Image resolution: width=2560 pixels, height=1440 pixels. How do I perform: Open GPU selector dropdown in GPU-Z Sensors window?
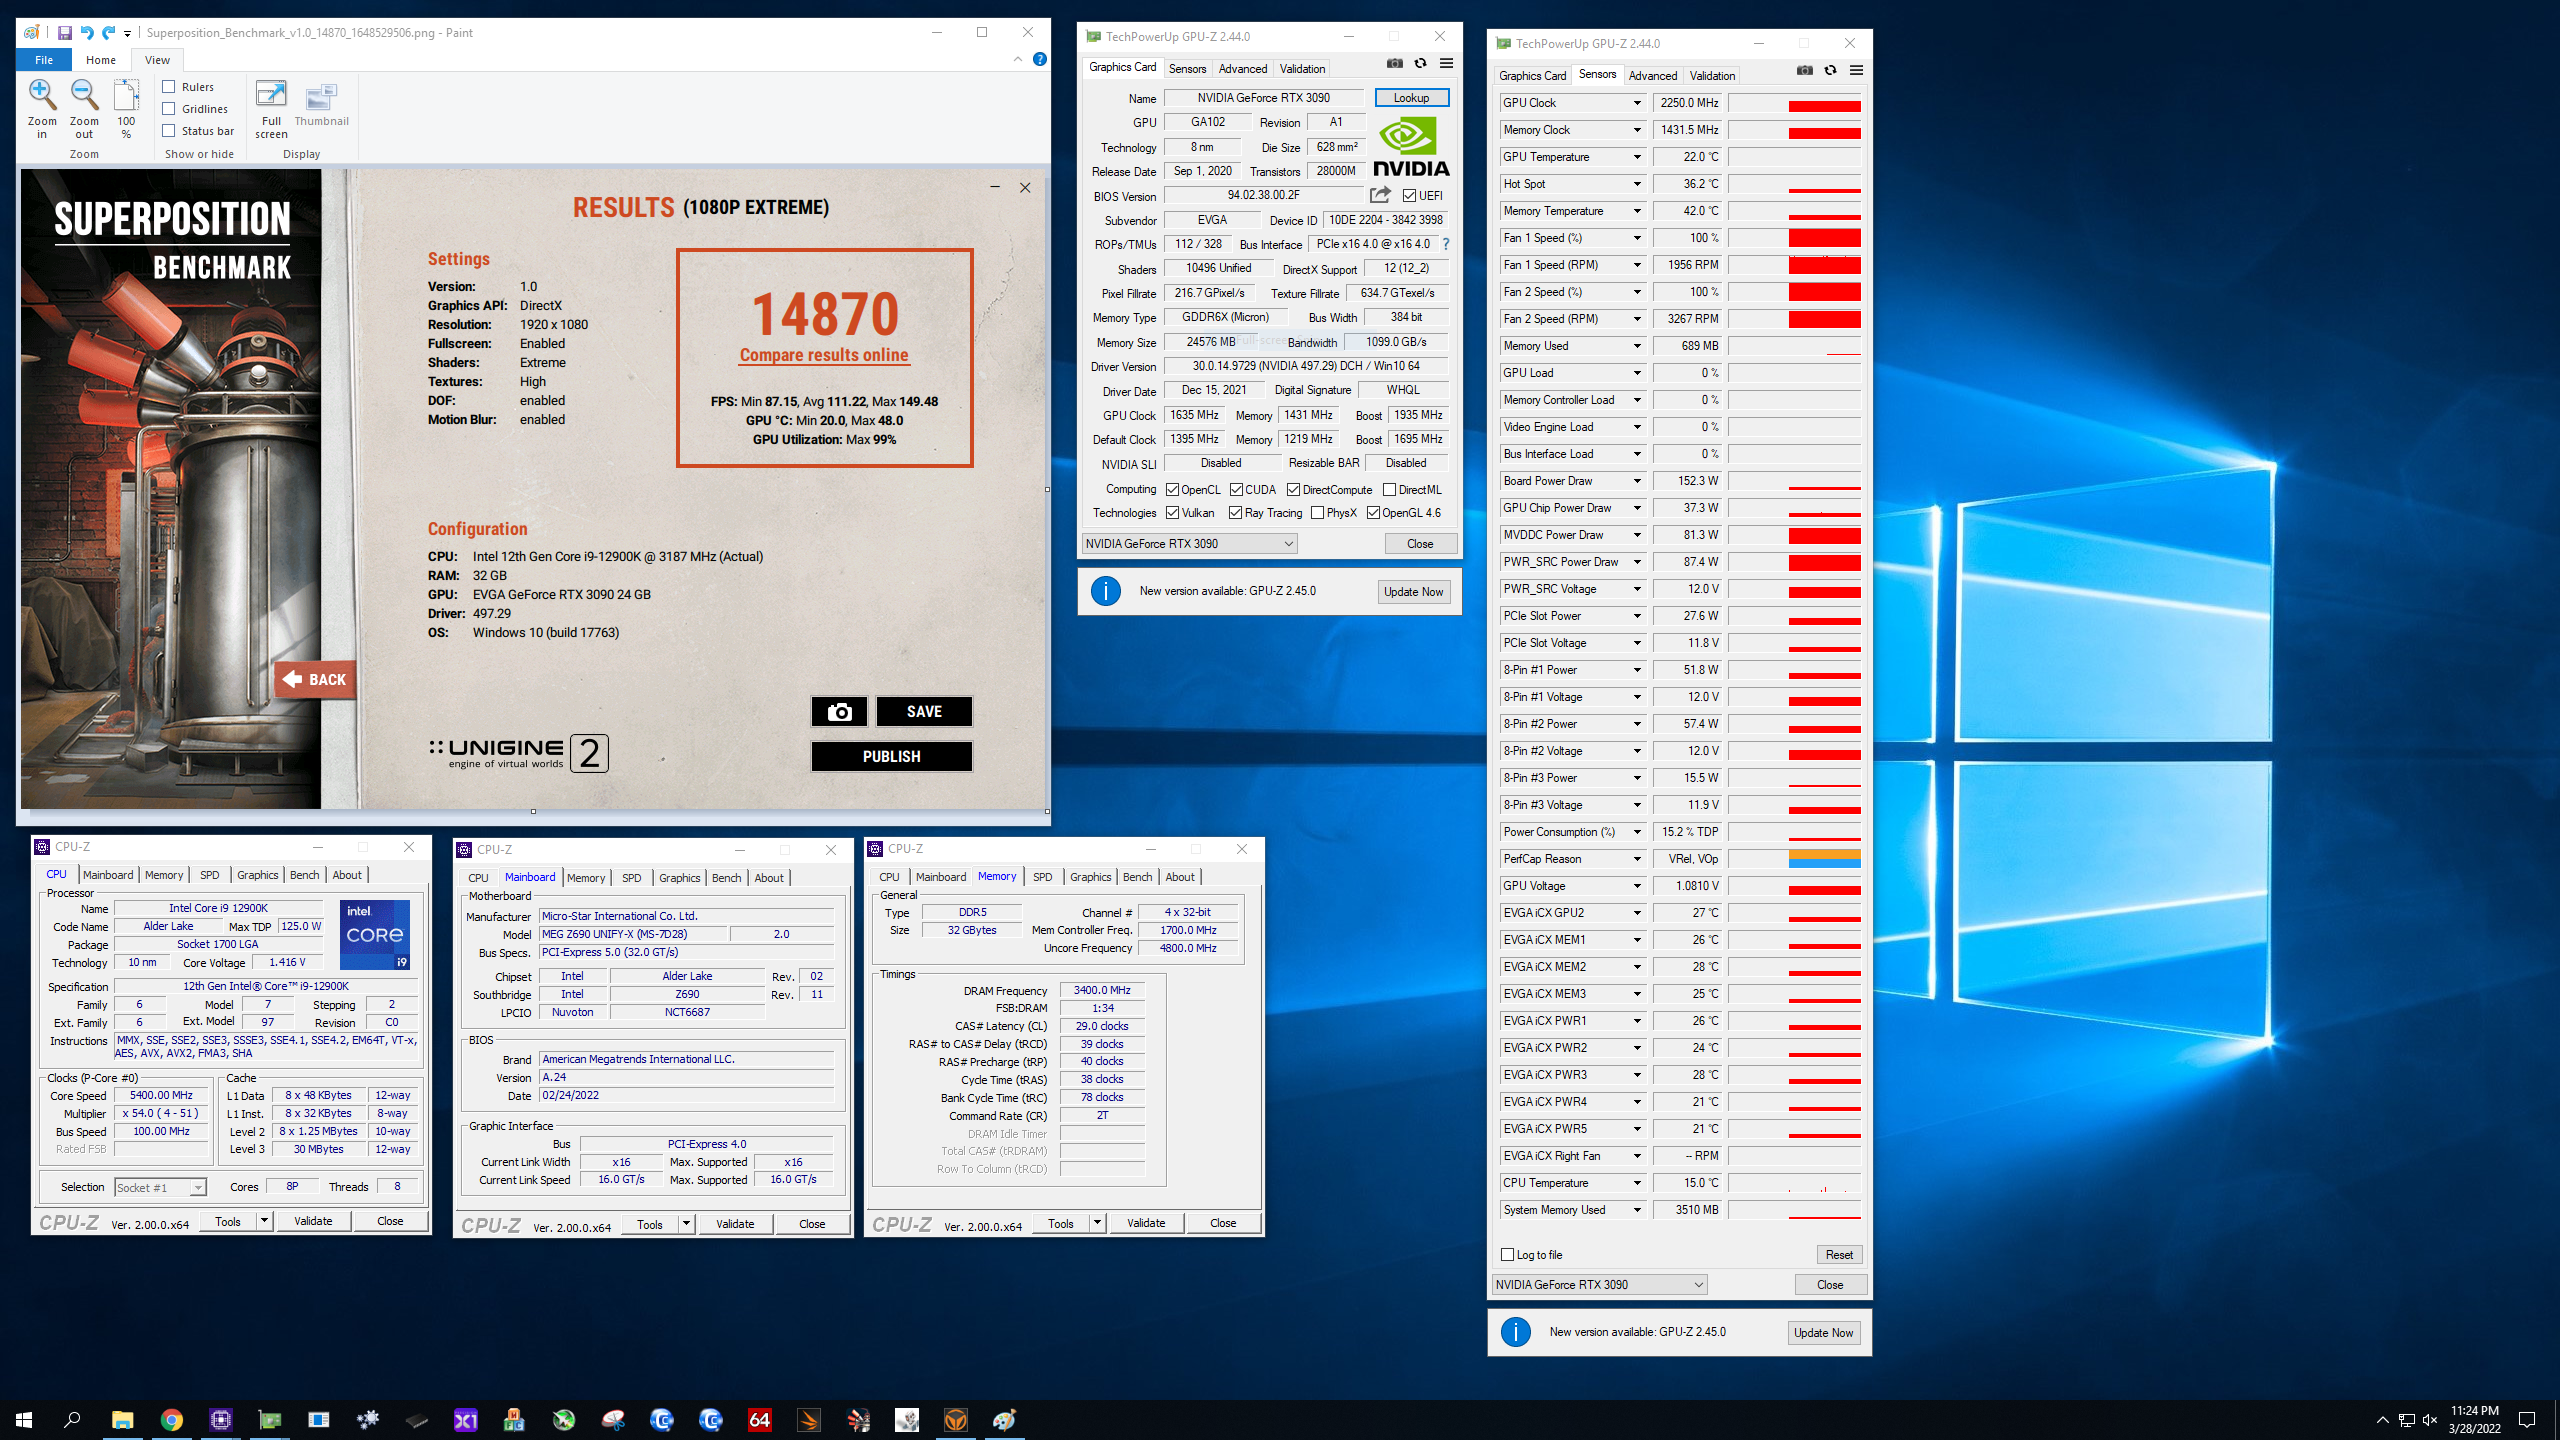tap(1599, 1285)
